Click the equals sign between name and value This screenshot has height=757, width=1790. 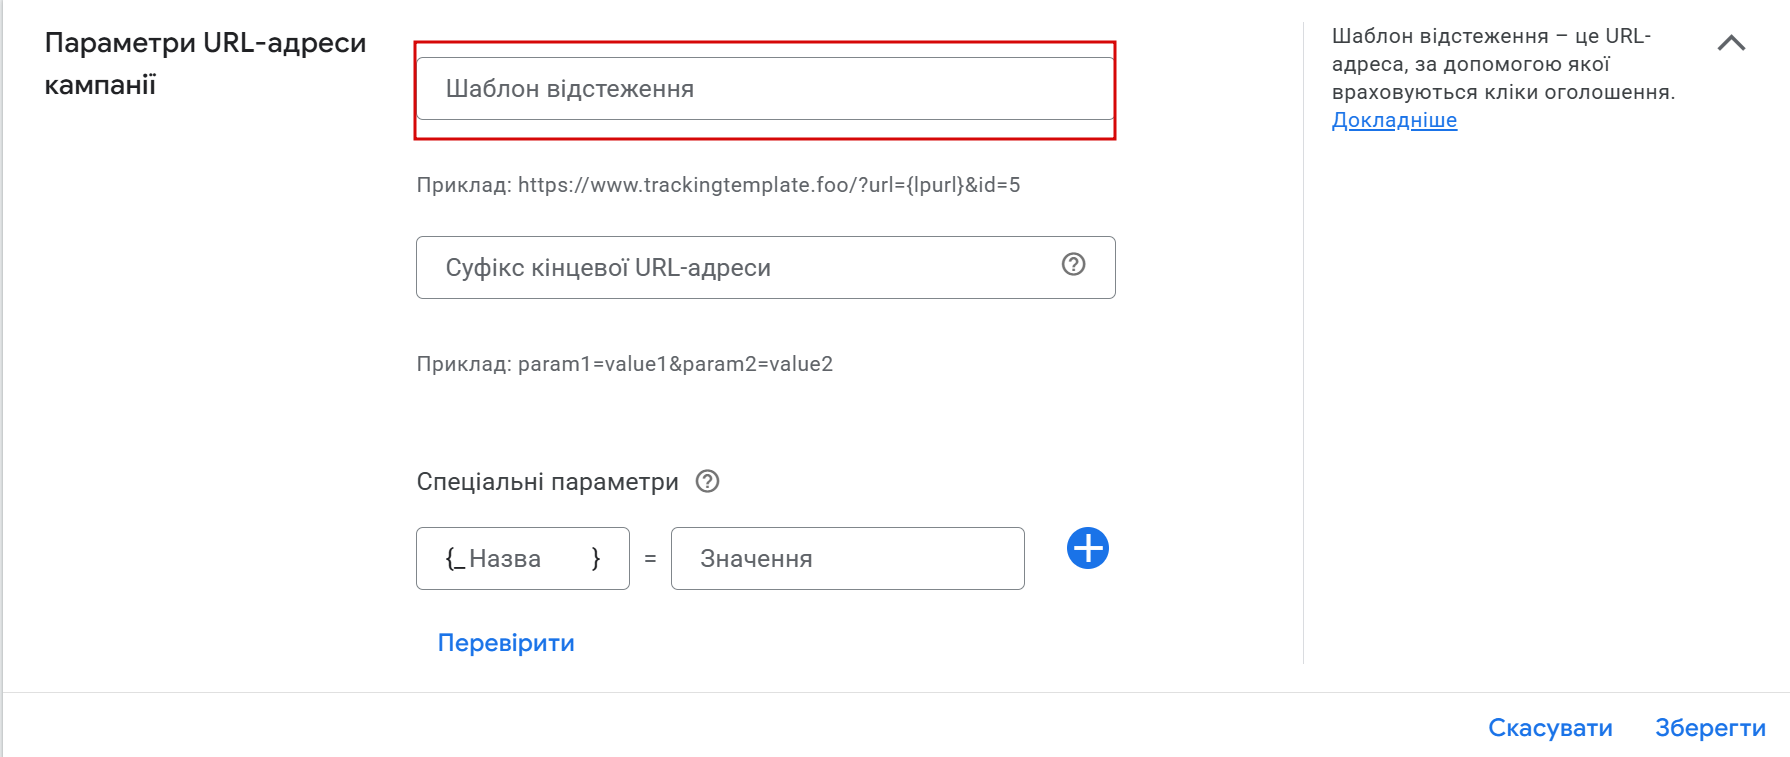tap(650, 559)
